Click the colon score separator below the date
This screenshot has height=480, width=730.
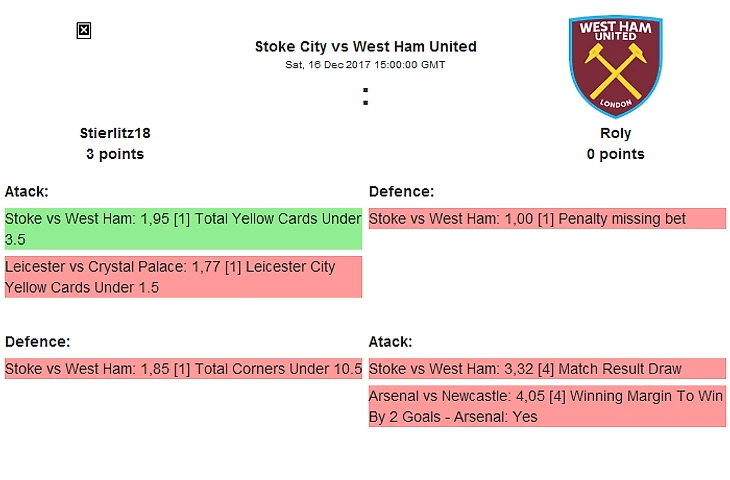click(x=365, y=97)
